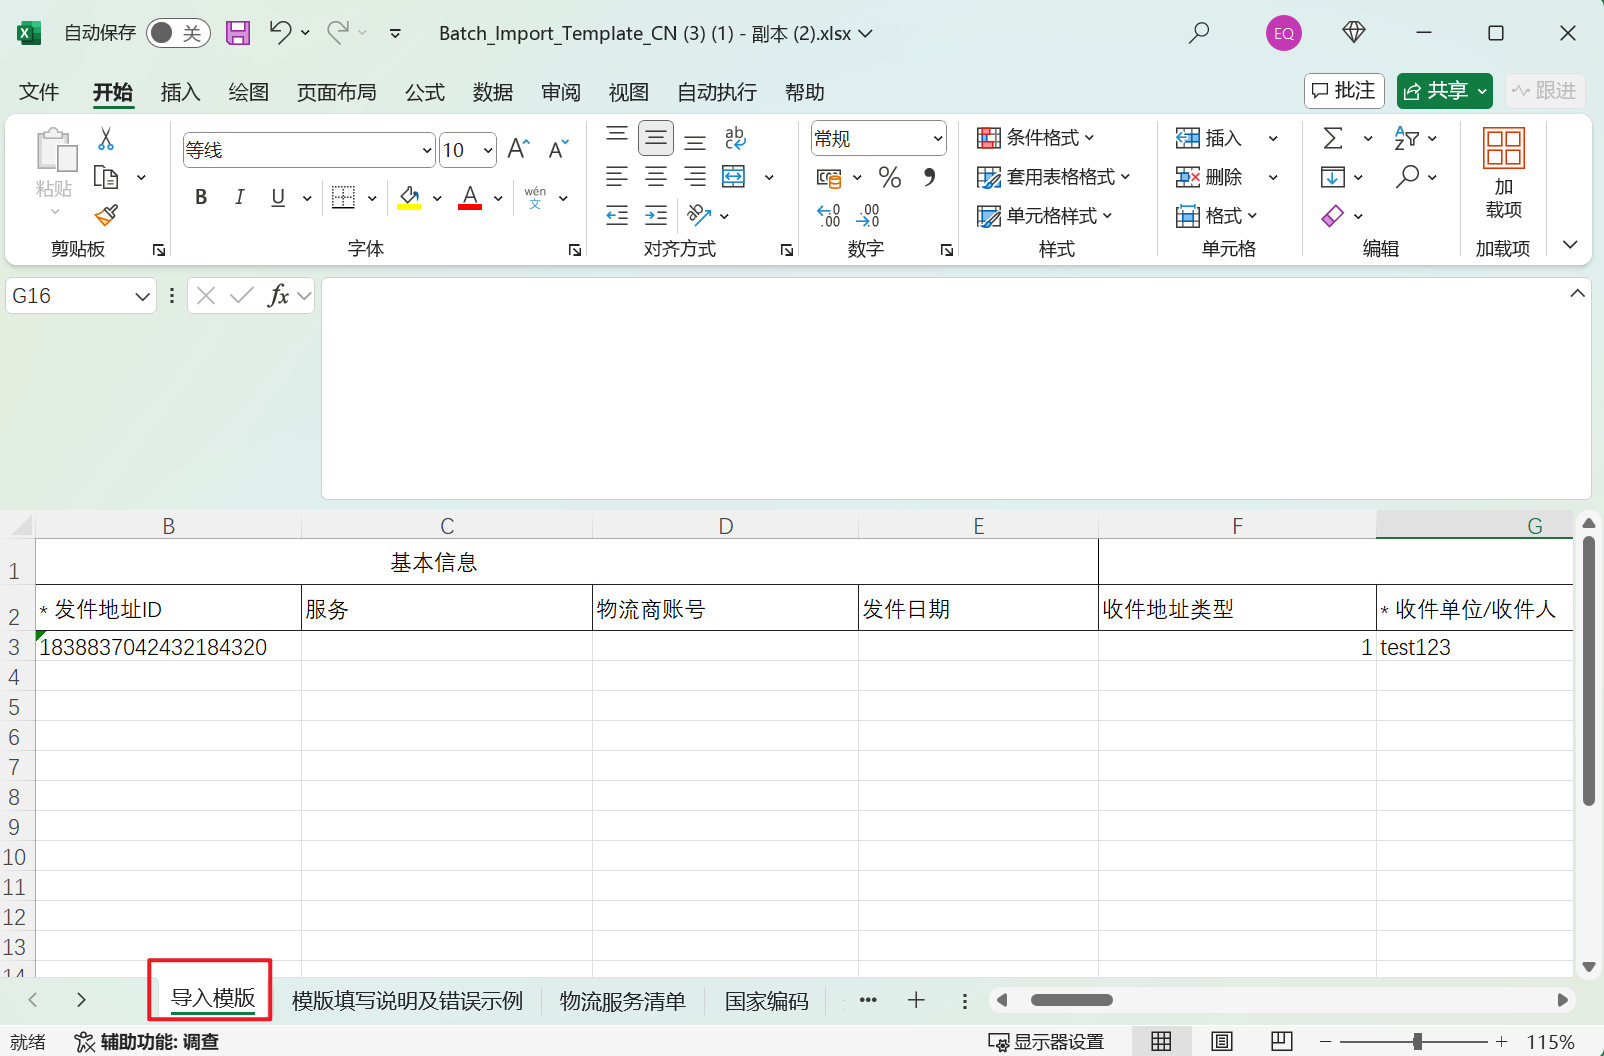Open the 国家编码 sheet tab
Screen dimensions: 1604x1056
(767, 1001)
